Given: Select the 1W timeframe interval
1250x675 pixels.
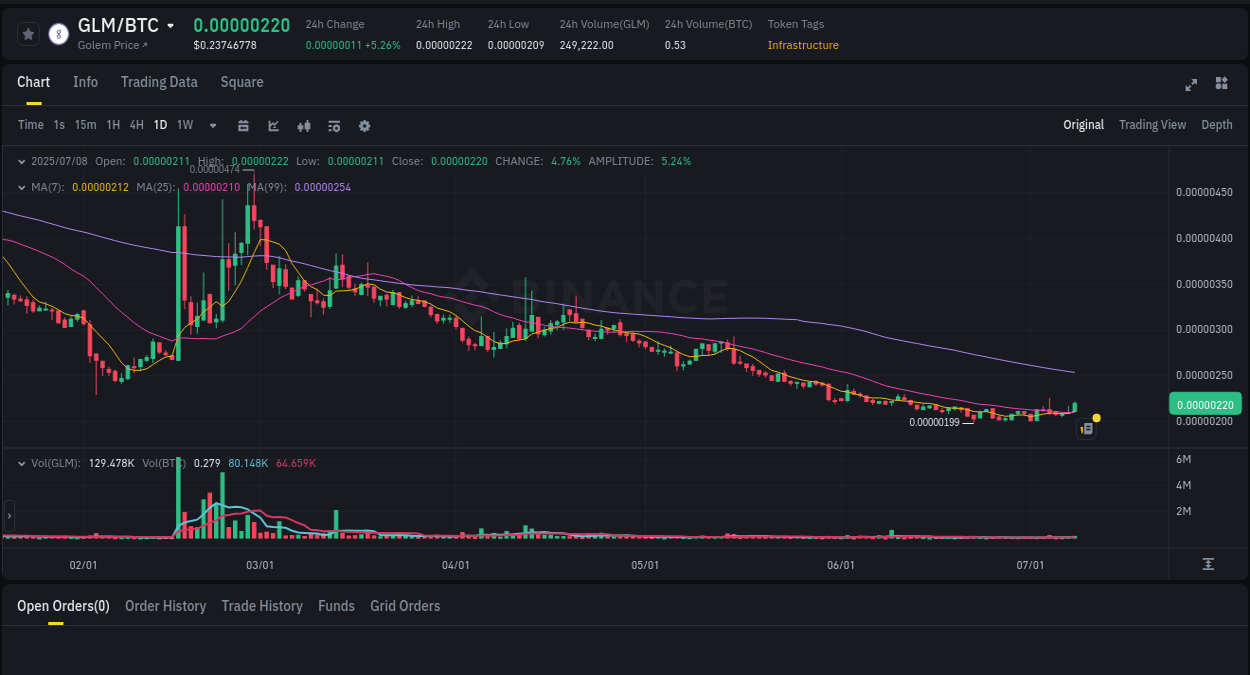Looking at the screenshot, I should pyautogui.click(x=184, y=125).
